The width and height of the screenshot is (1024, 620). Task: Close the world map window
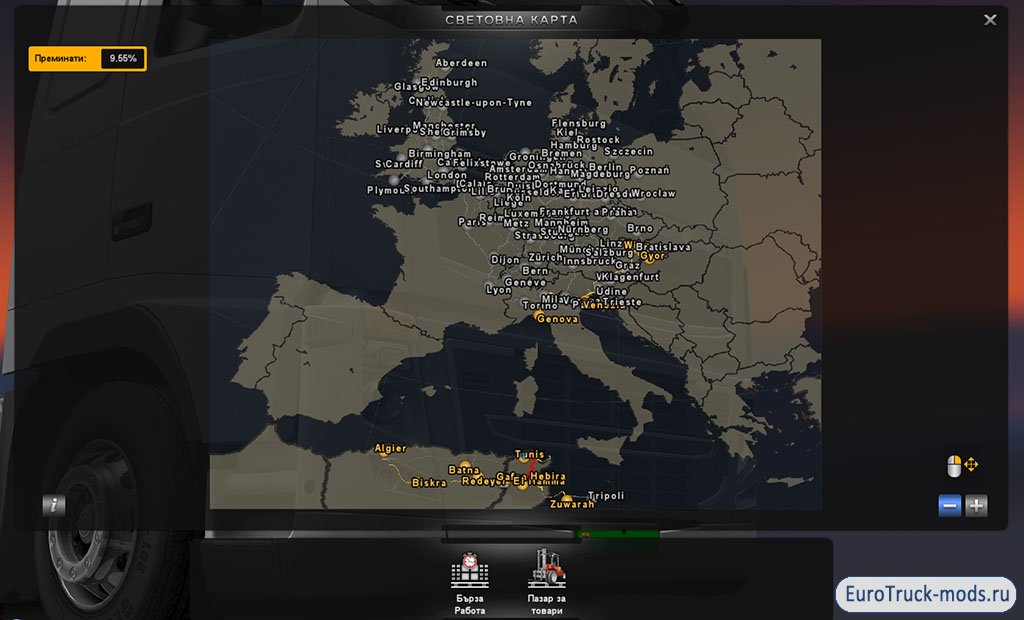point(990,20)
